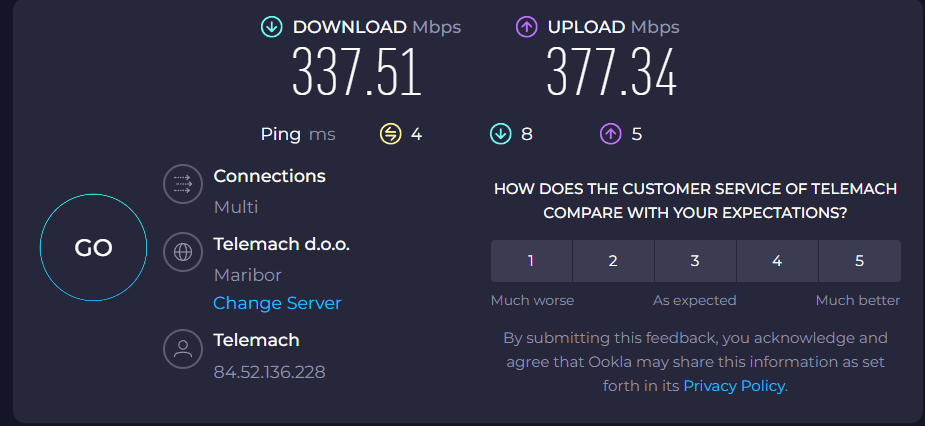The height and width of the screenshot is (426, 925).
Task: Choose rating 3, As expected
Action: coord(695,261)
